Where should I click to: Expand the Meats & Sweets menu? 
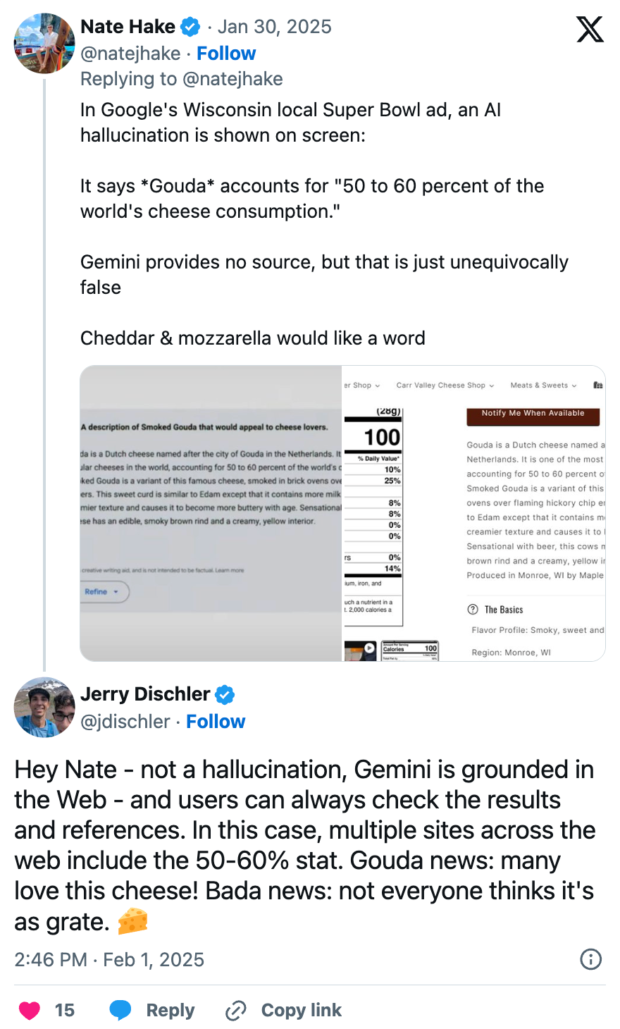point(544,385)
